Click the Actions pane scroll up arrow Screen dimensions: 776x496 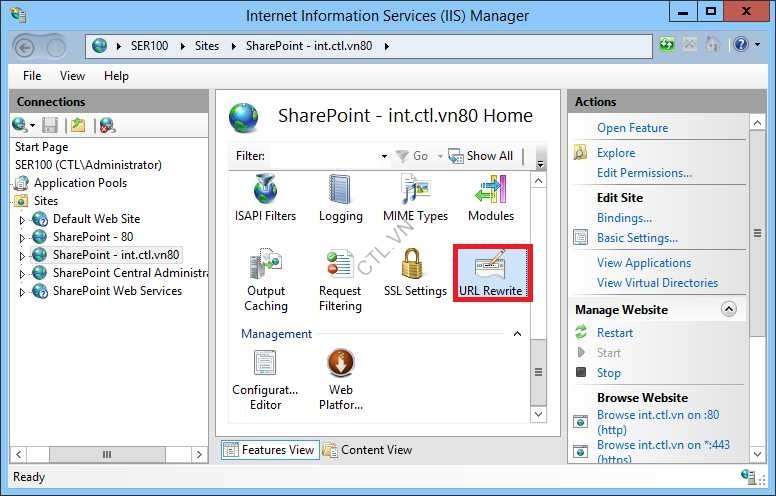coord(757,122)
